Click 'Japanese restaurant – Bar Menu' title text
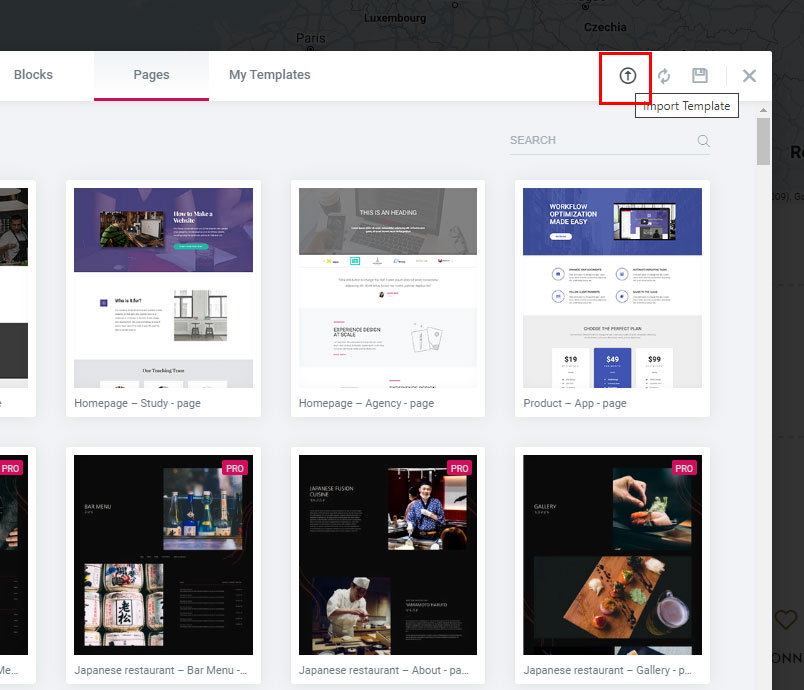 click(x=160, y=671)
